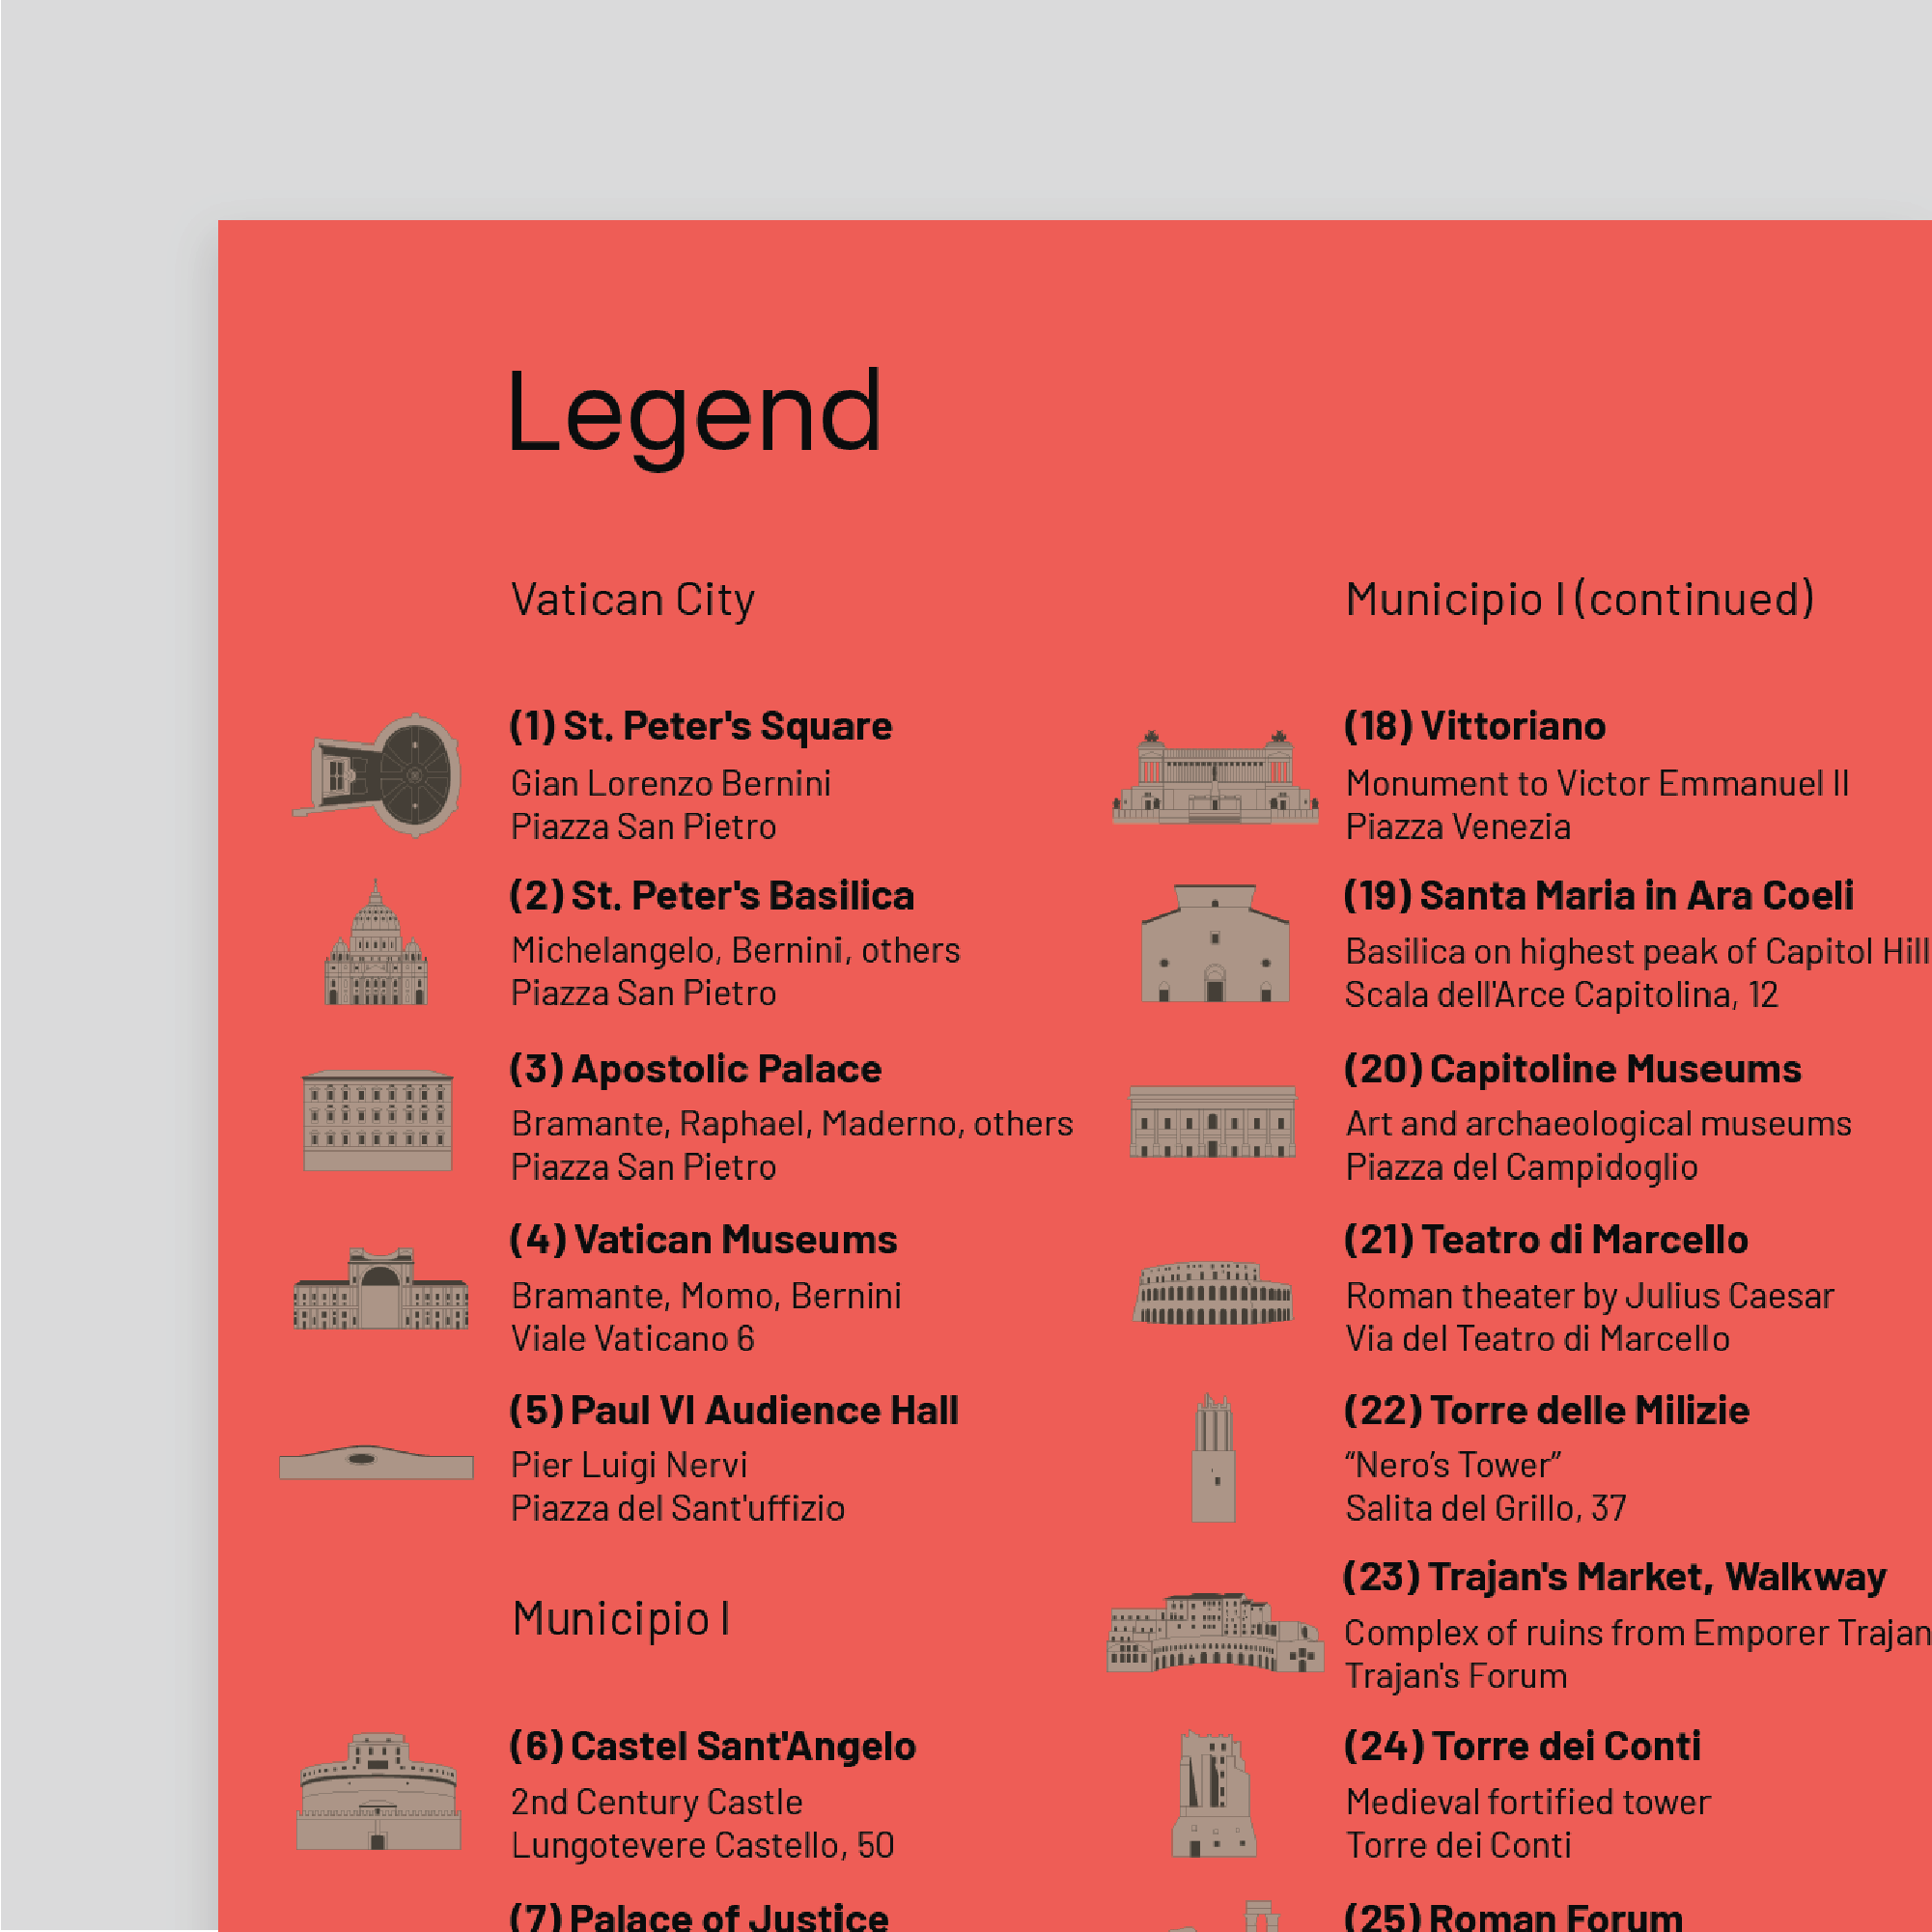The image size is (1932, 1932).
Task: Click the Capitoline Museums building icon
Action: point(1213,1122)
